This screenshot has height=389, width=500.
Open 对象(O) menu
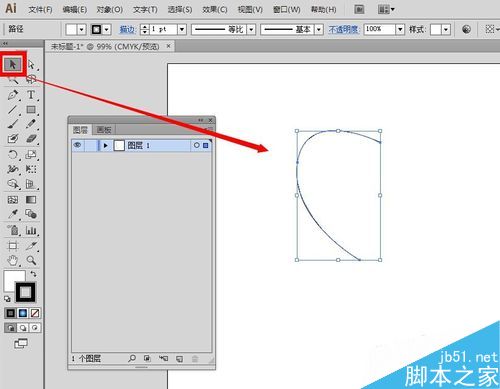pyautogui.click(x=109, y=9)
